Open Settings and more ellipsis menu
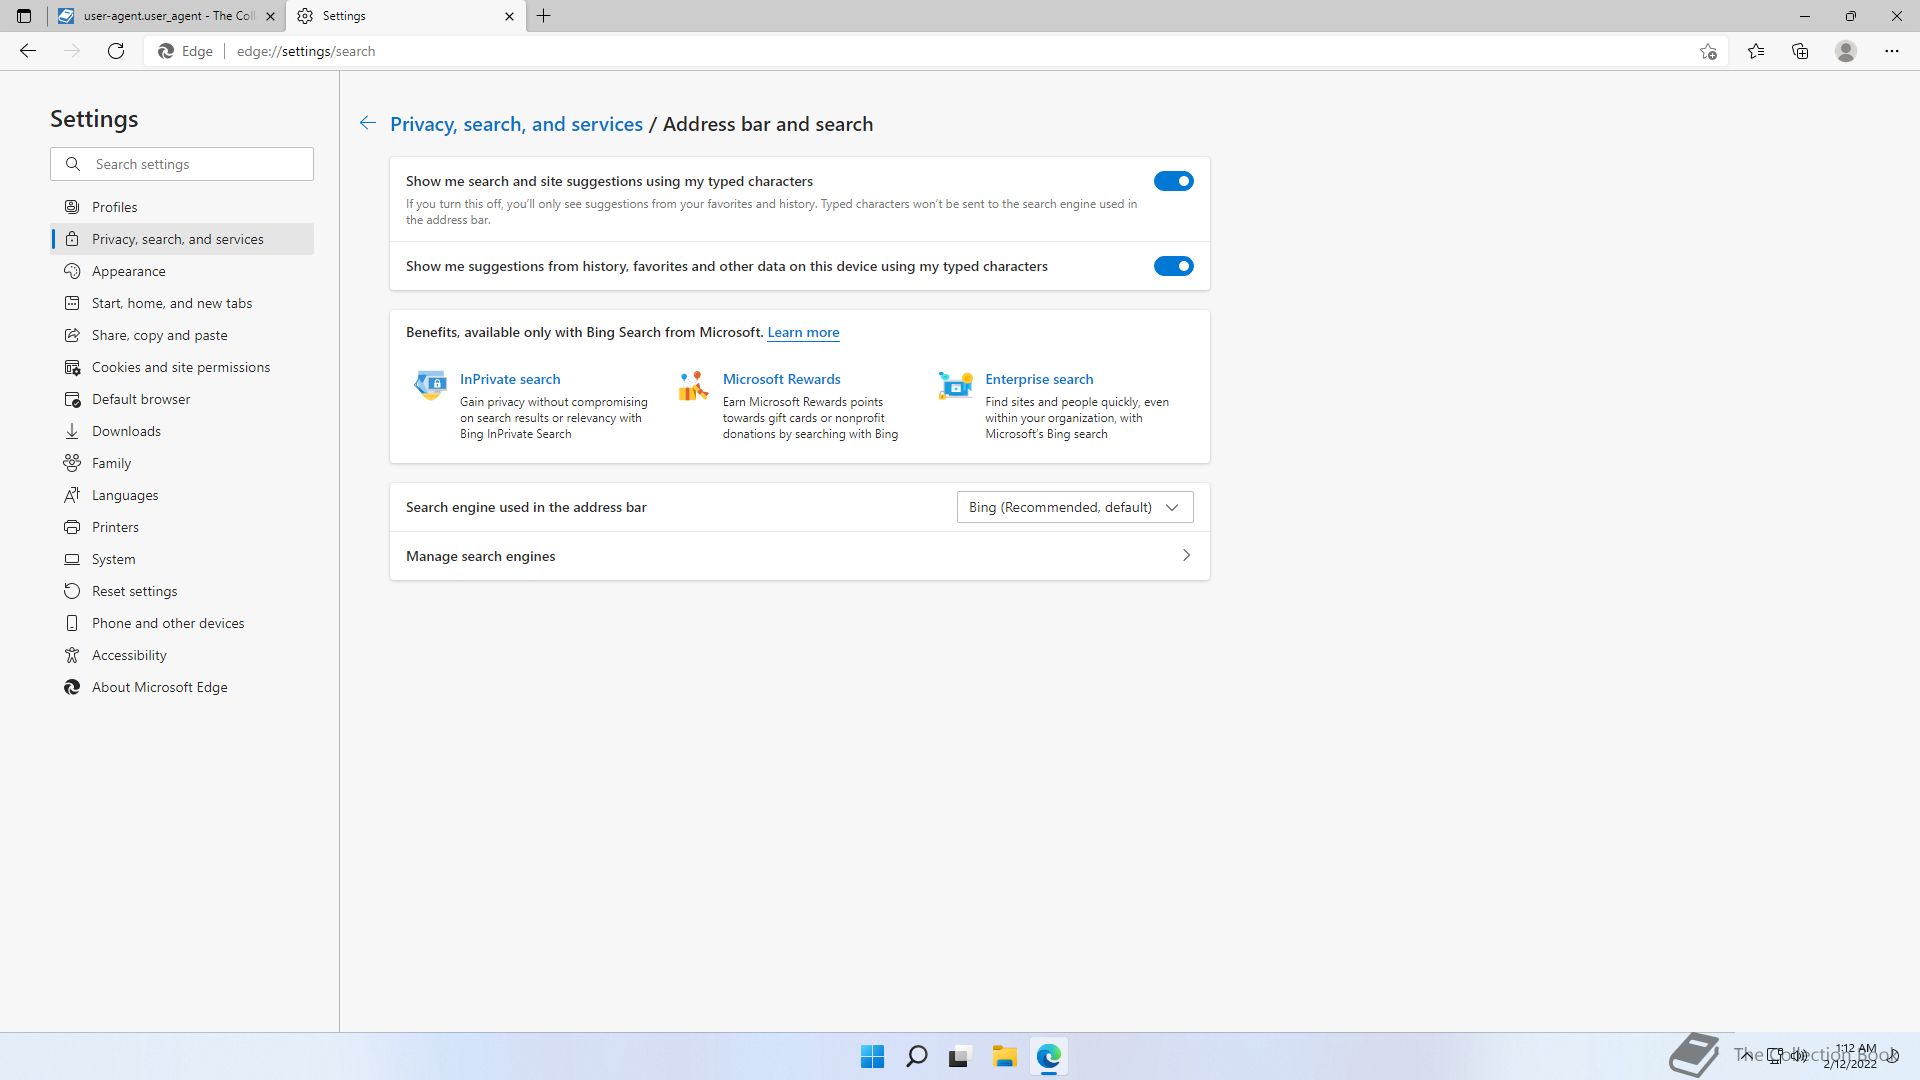 pyautogui.click(x=1891, y=51)
